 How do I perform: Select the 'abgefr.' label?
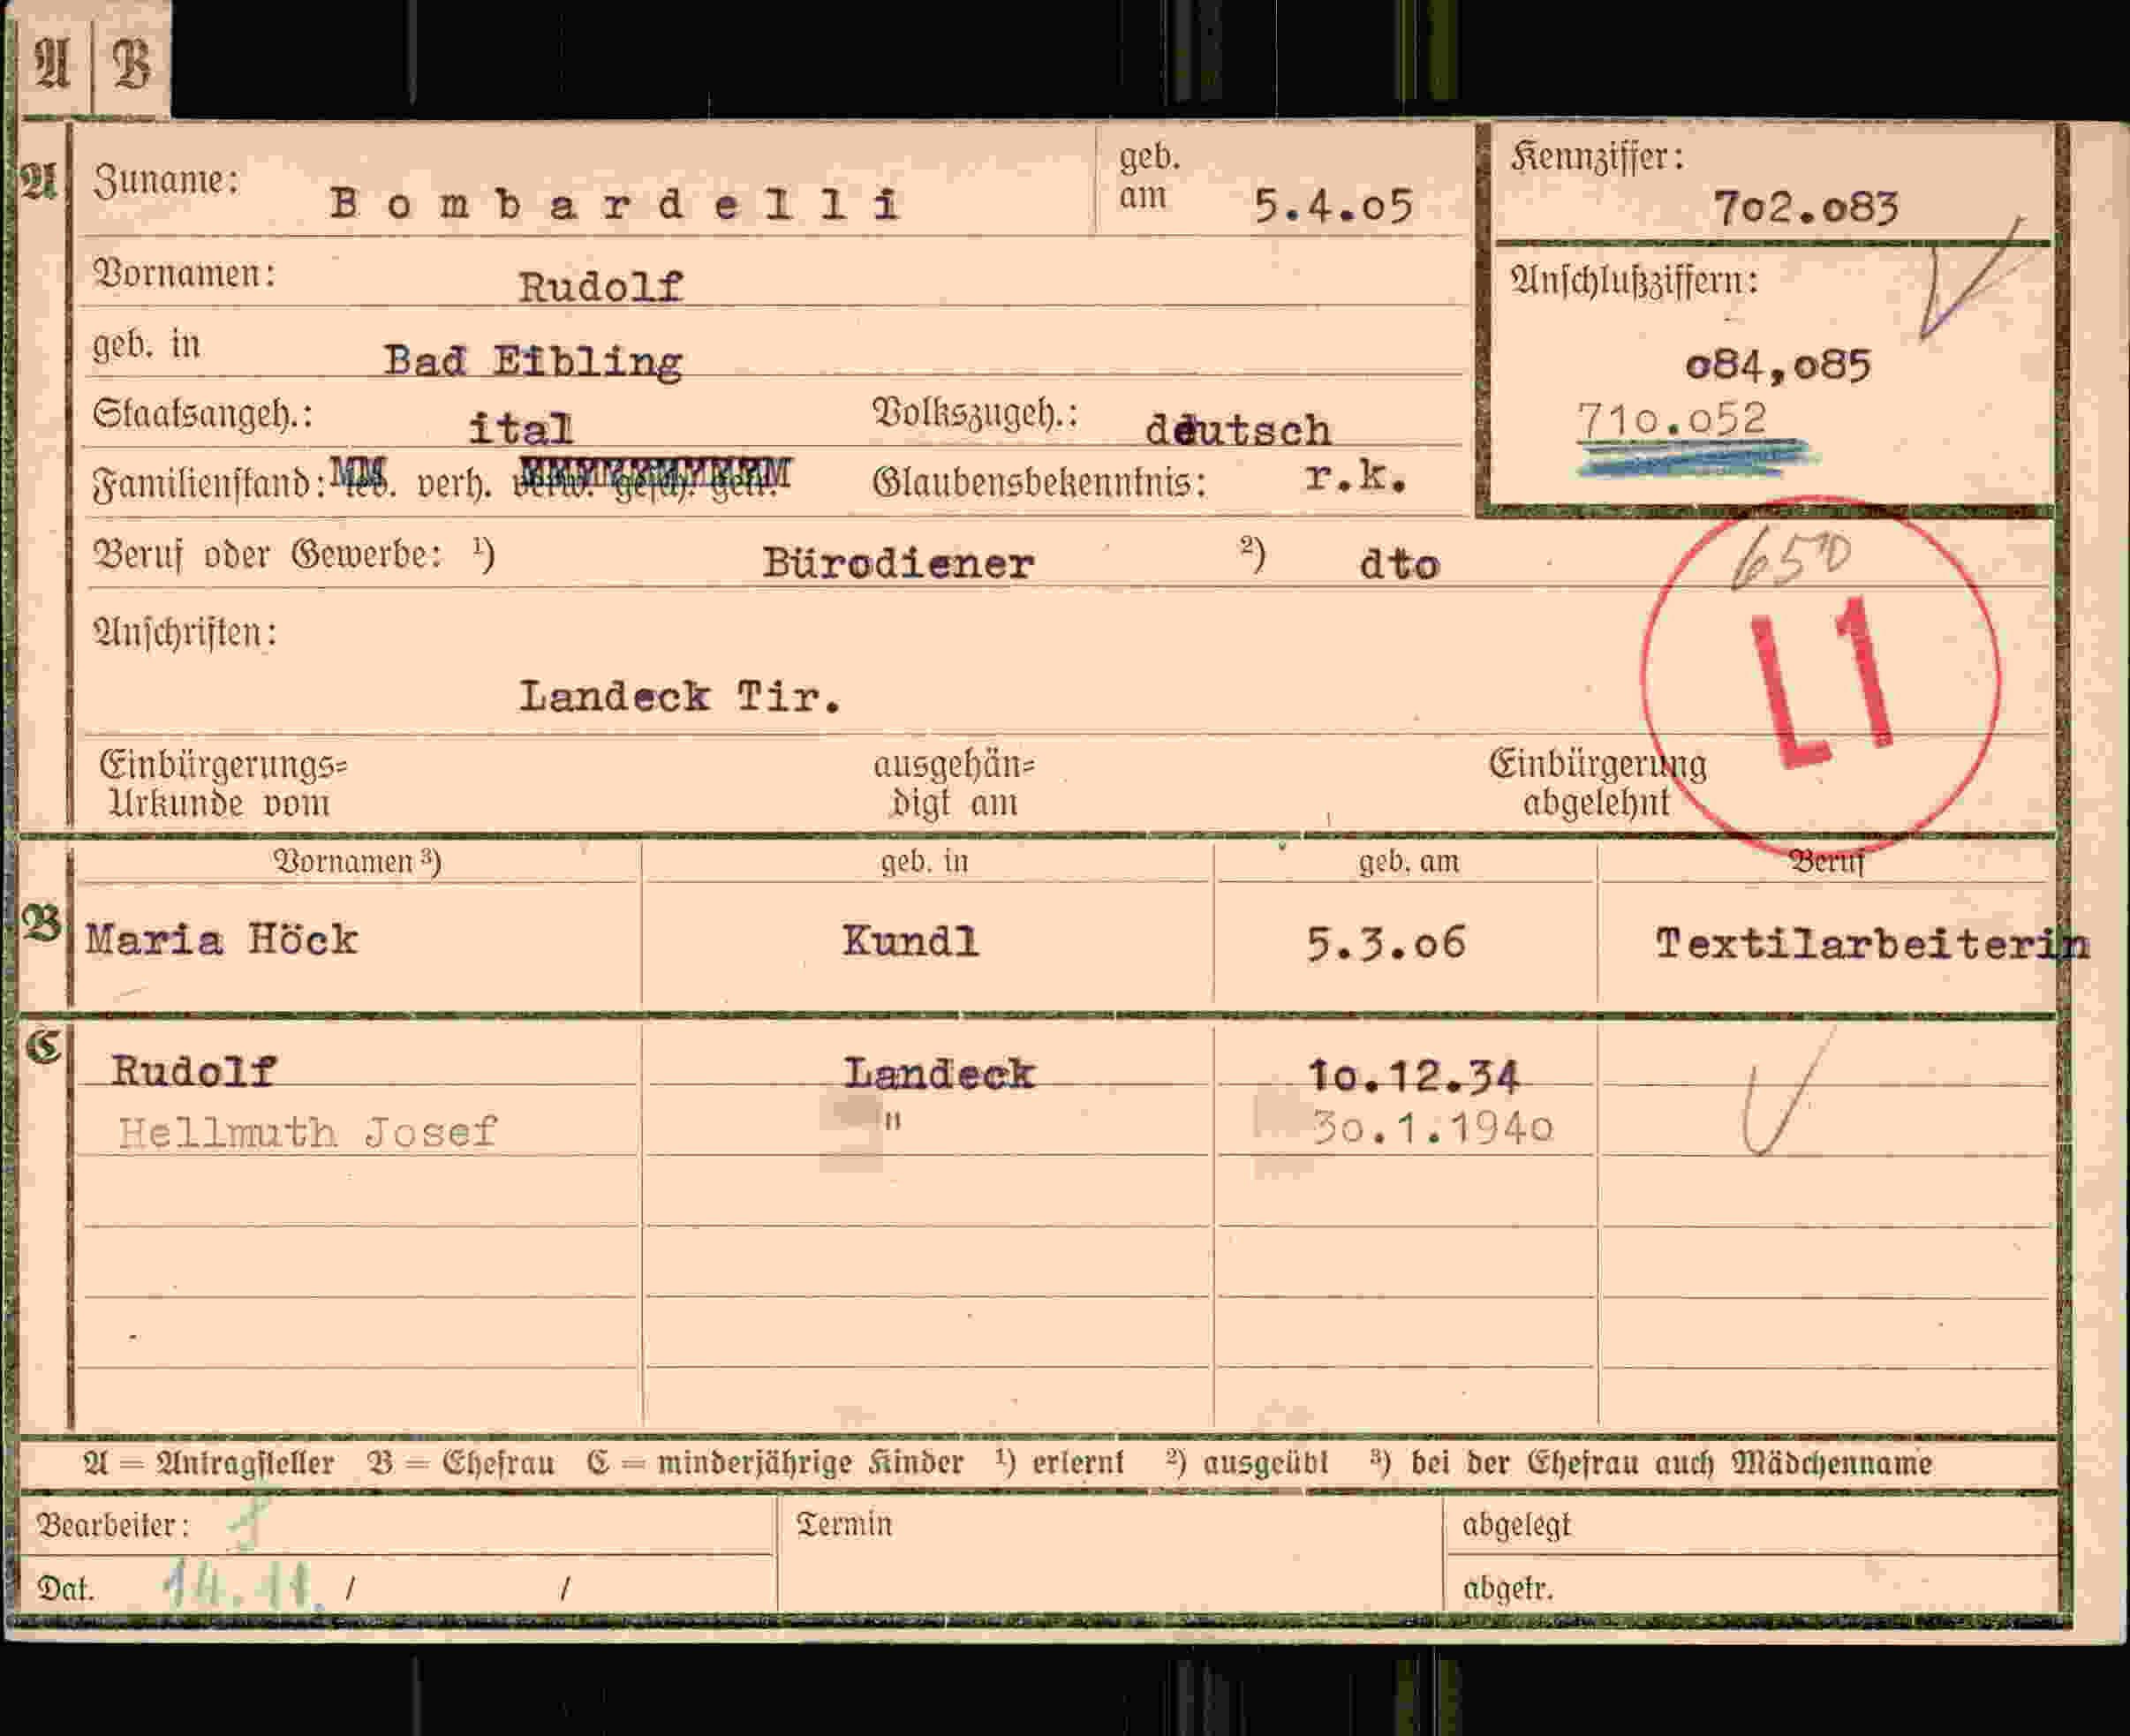tap(1507, 1588)
